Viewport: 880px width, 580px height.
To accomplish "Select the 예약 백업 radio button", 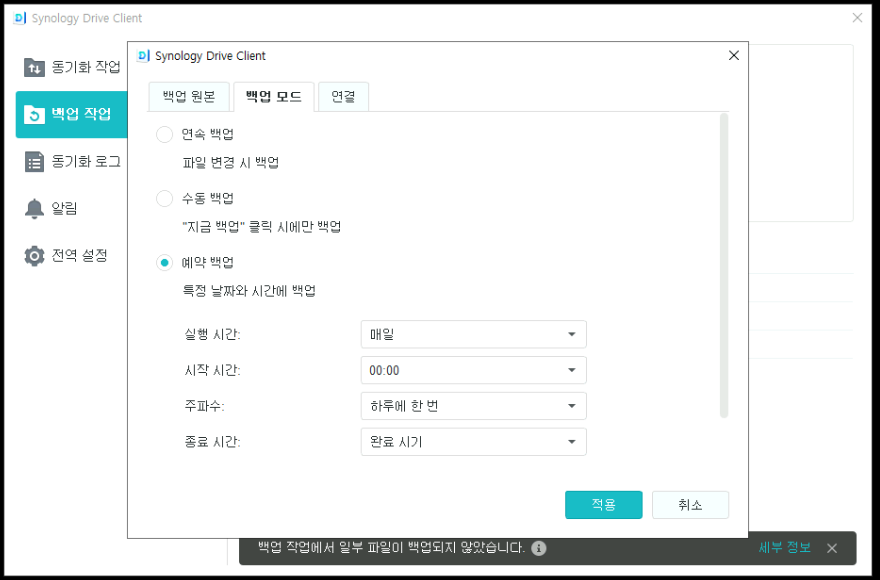I will click(164, 262).
